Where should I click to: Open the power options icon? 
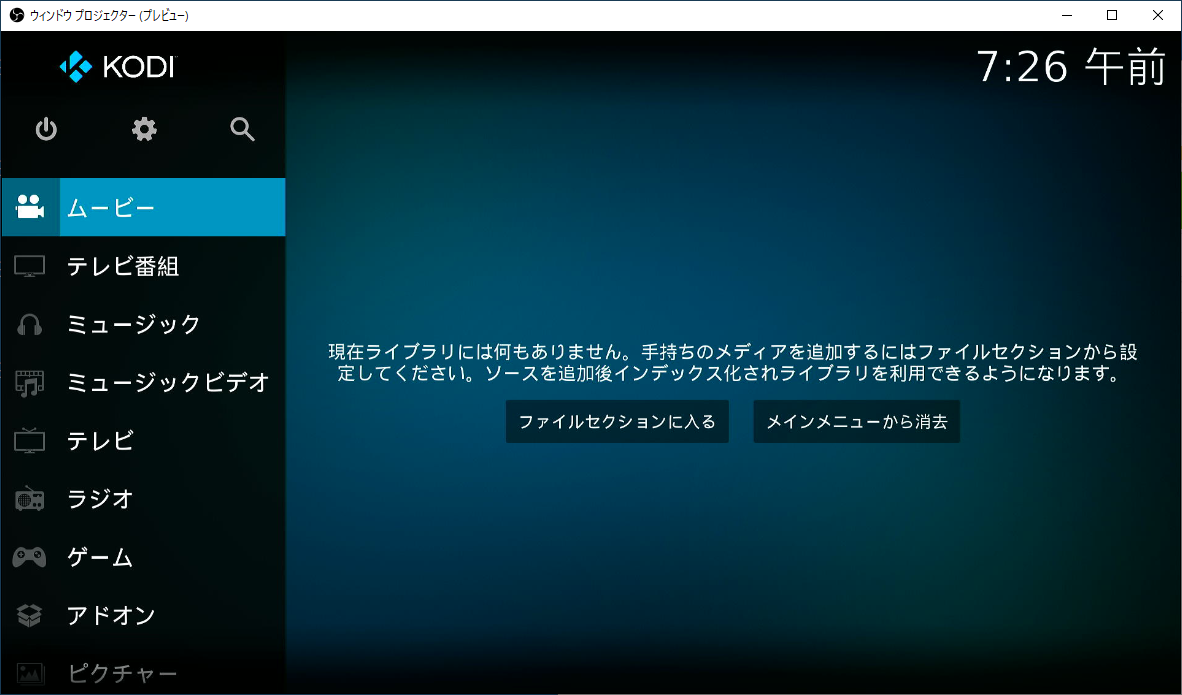coord(45,129)
